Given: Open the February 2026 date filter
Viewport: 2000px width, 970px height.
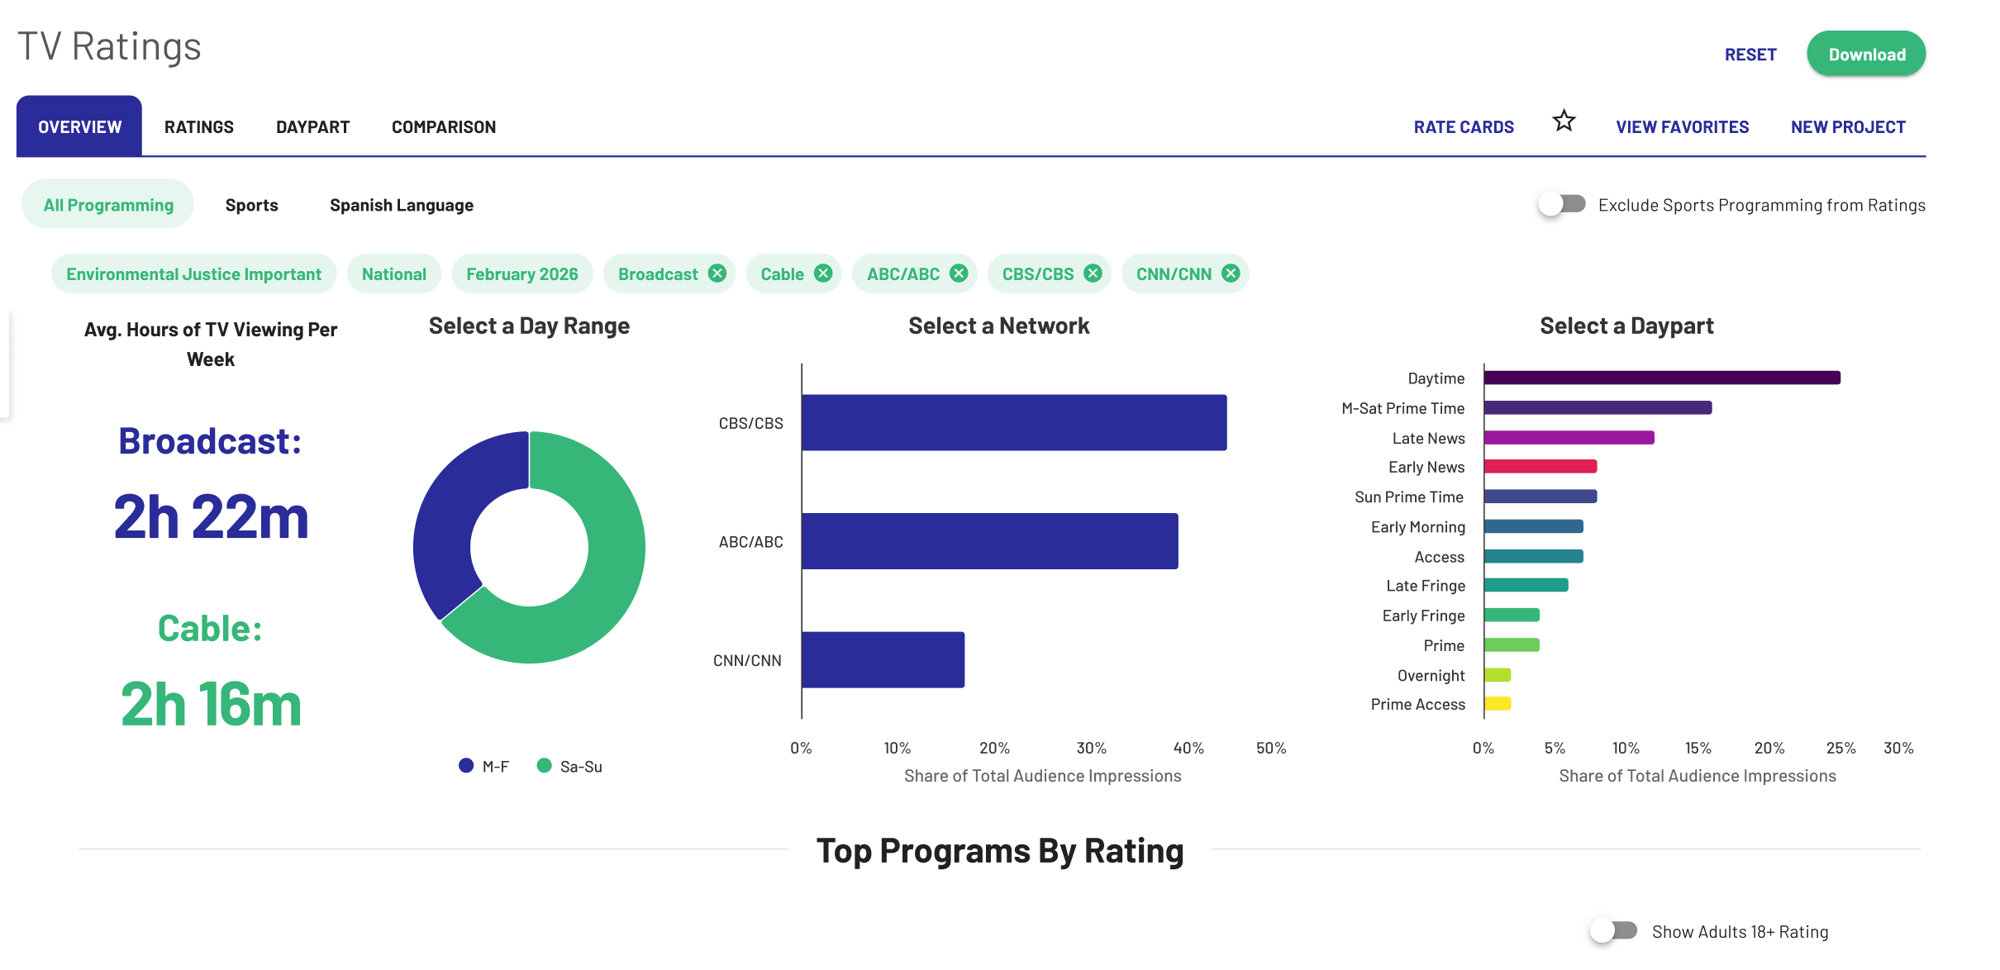Looking at the screenshot, I should [522, 273].
